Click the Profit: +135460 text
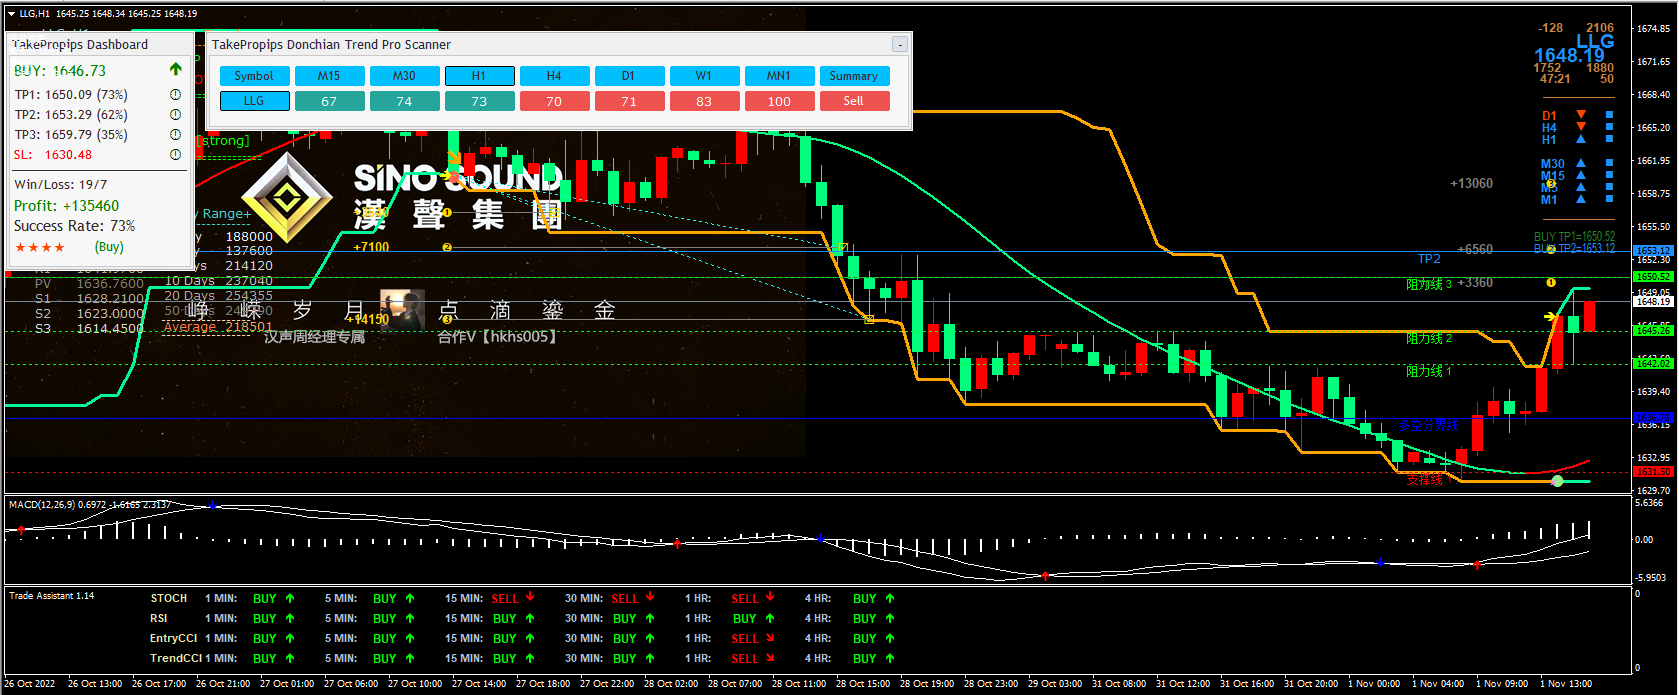The height and width of the screenshot is (695, 1679). (x=66, y=206)
